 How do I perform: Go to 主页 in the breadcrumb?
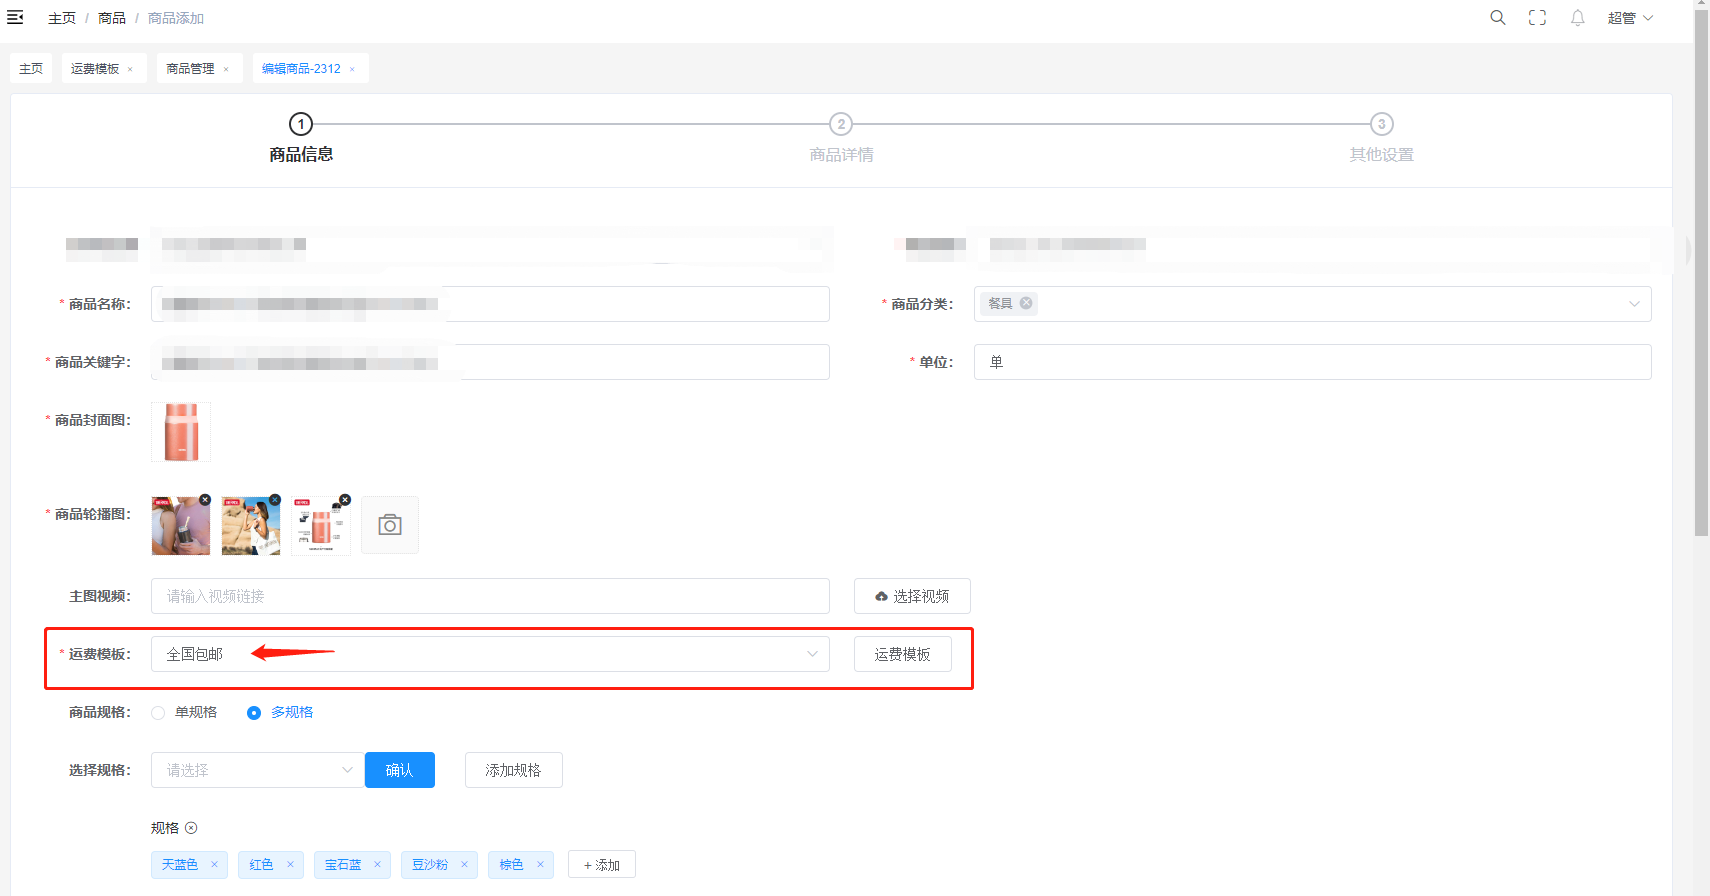pyautogui.click(x=62, y=18)
